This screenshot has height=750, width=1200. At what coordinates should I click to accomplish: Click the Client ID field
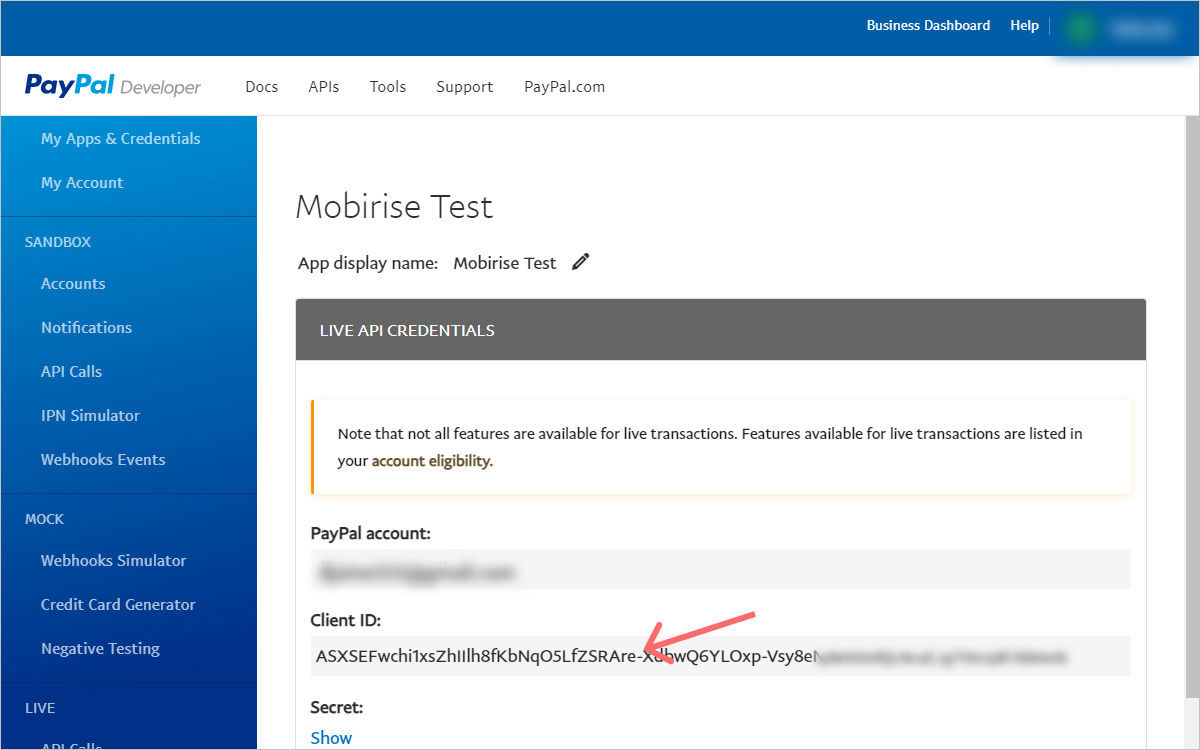720,656
